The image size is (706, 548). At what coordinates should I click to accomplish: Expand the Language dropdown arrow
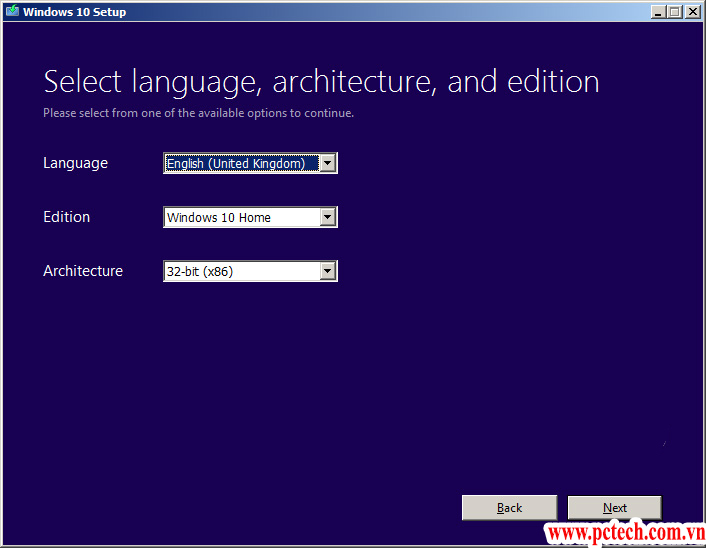coord(327,163)
